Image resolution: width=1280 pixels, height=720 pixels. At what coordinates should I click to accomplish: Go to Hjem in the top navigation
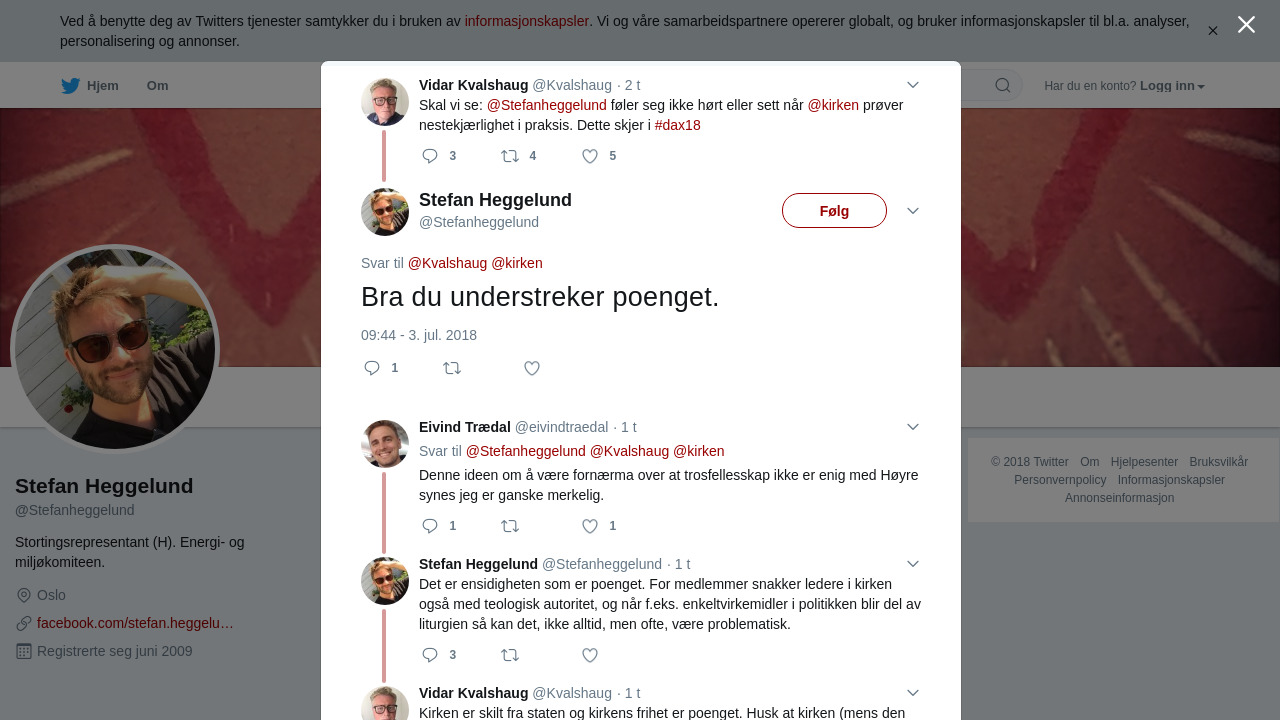(90, 86)
